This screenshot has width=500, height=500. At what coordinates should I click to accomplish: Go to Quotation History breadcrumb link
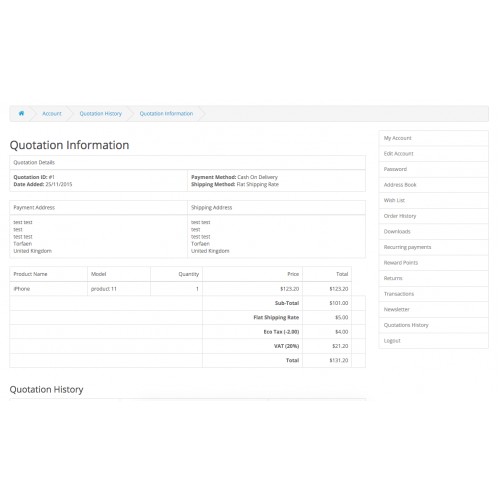click(101, 114)
